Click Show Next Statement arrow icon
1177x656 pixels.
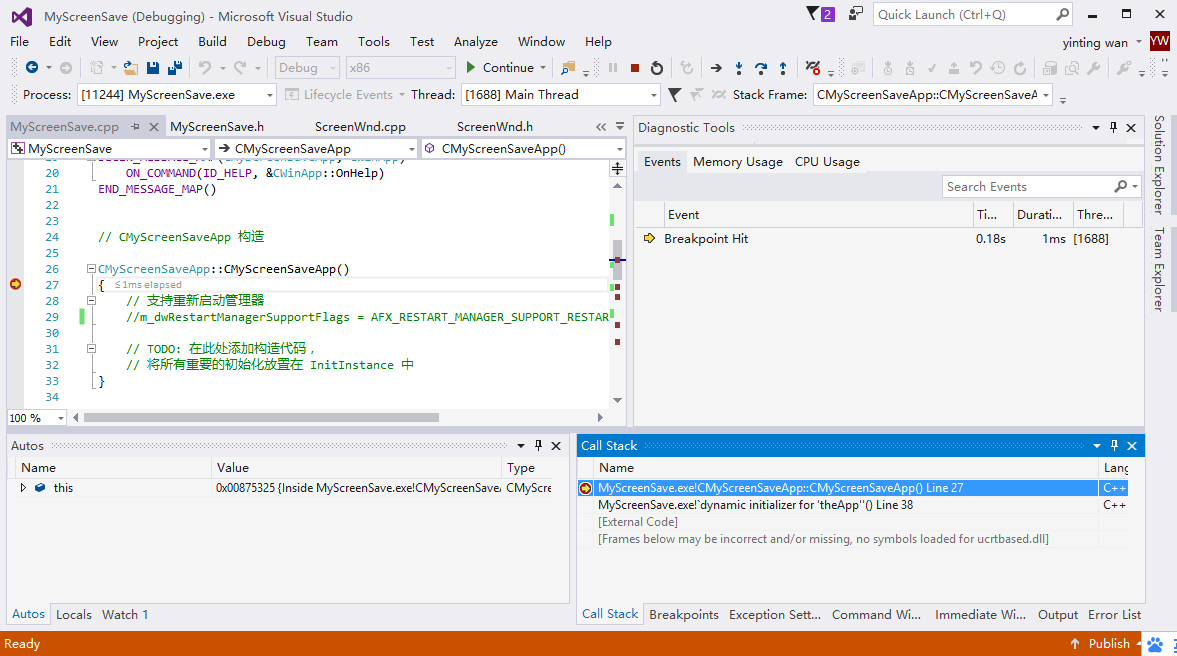(716, 68)
